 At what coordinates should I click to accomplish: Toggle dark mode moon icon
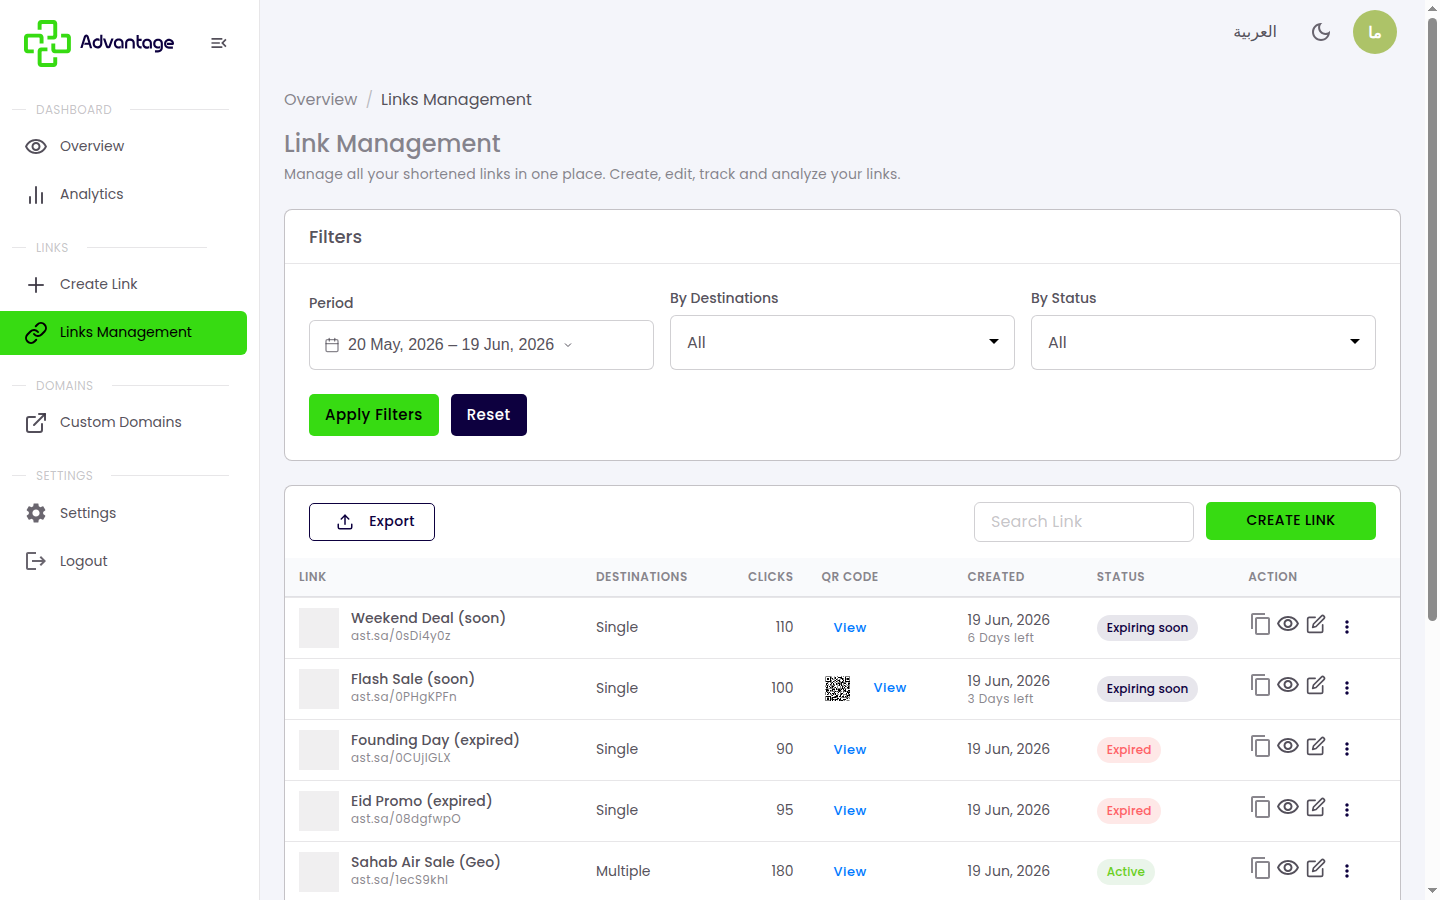(x=1321, y=32)
